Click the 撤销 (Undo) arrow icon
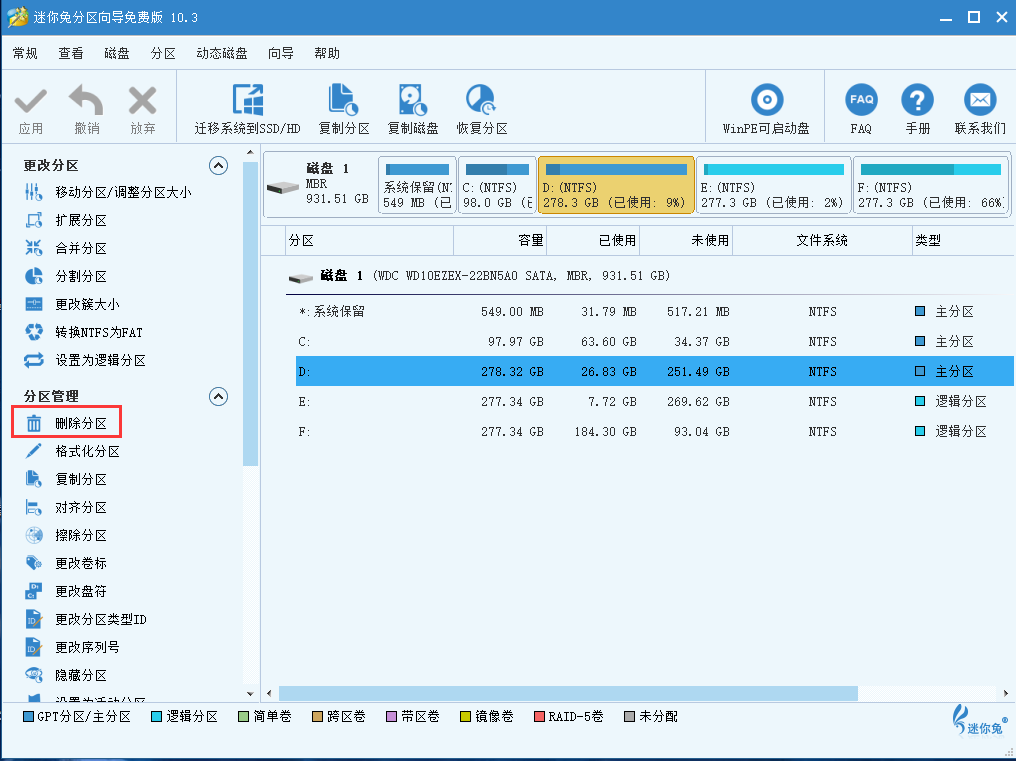Image resolution: width=1016 pixels, height=761 pixels. click(x=86, y=100)
